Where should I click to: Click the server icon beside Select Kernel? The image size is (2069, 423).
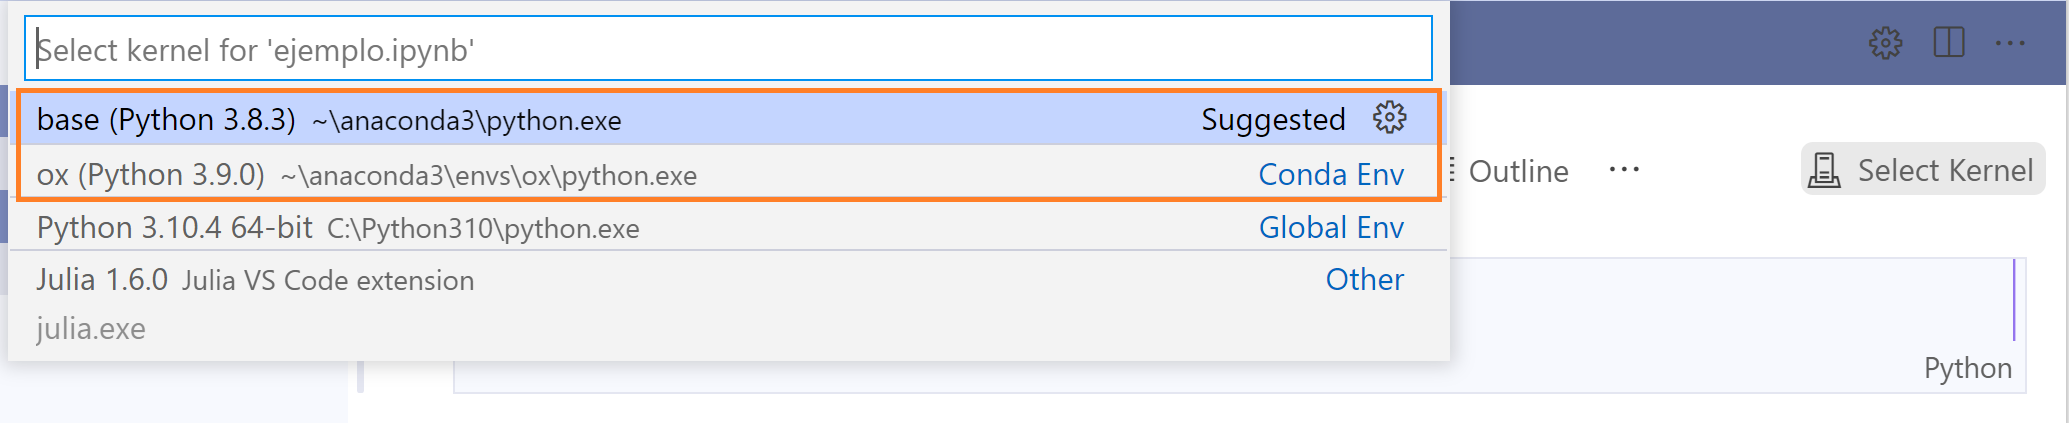click(1824, 171)
